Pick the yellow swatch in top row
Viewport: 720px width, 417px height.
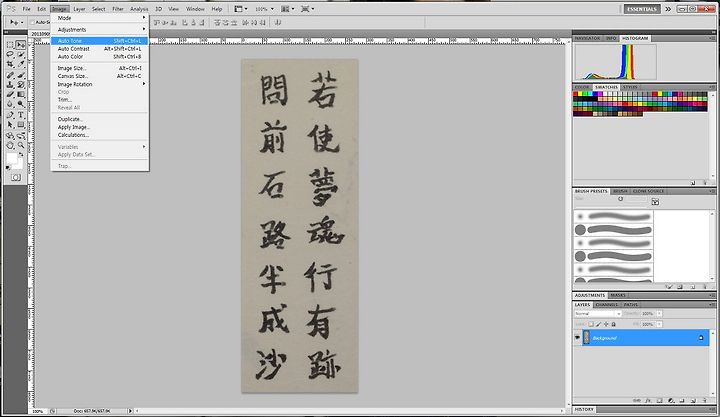pyautogui.click(x=581, y=94)
